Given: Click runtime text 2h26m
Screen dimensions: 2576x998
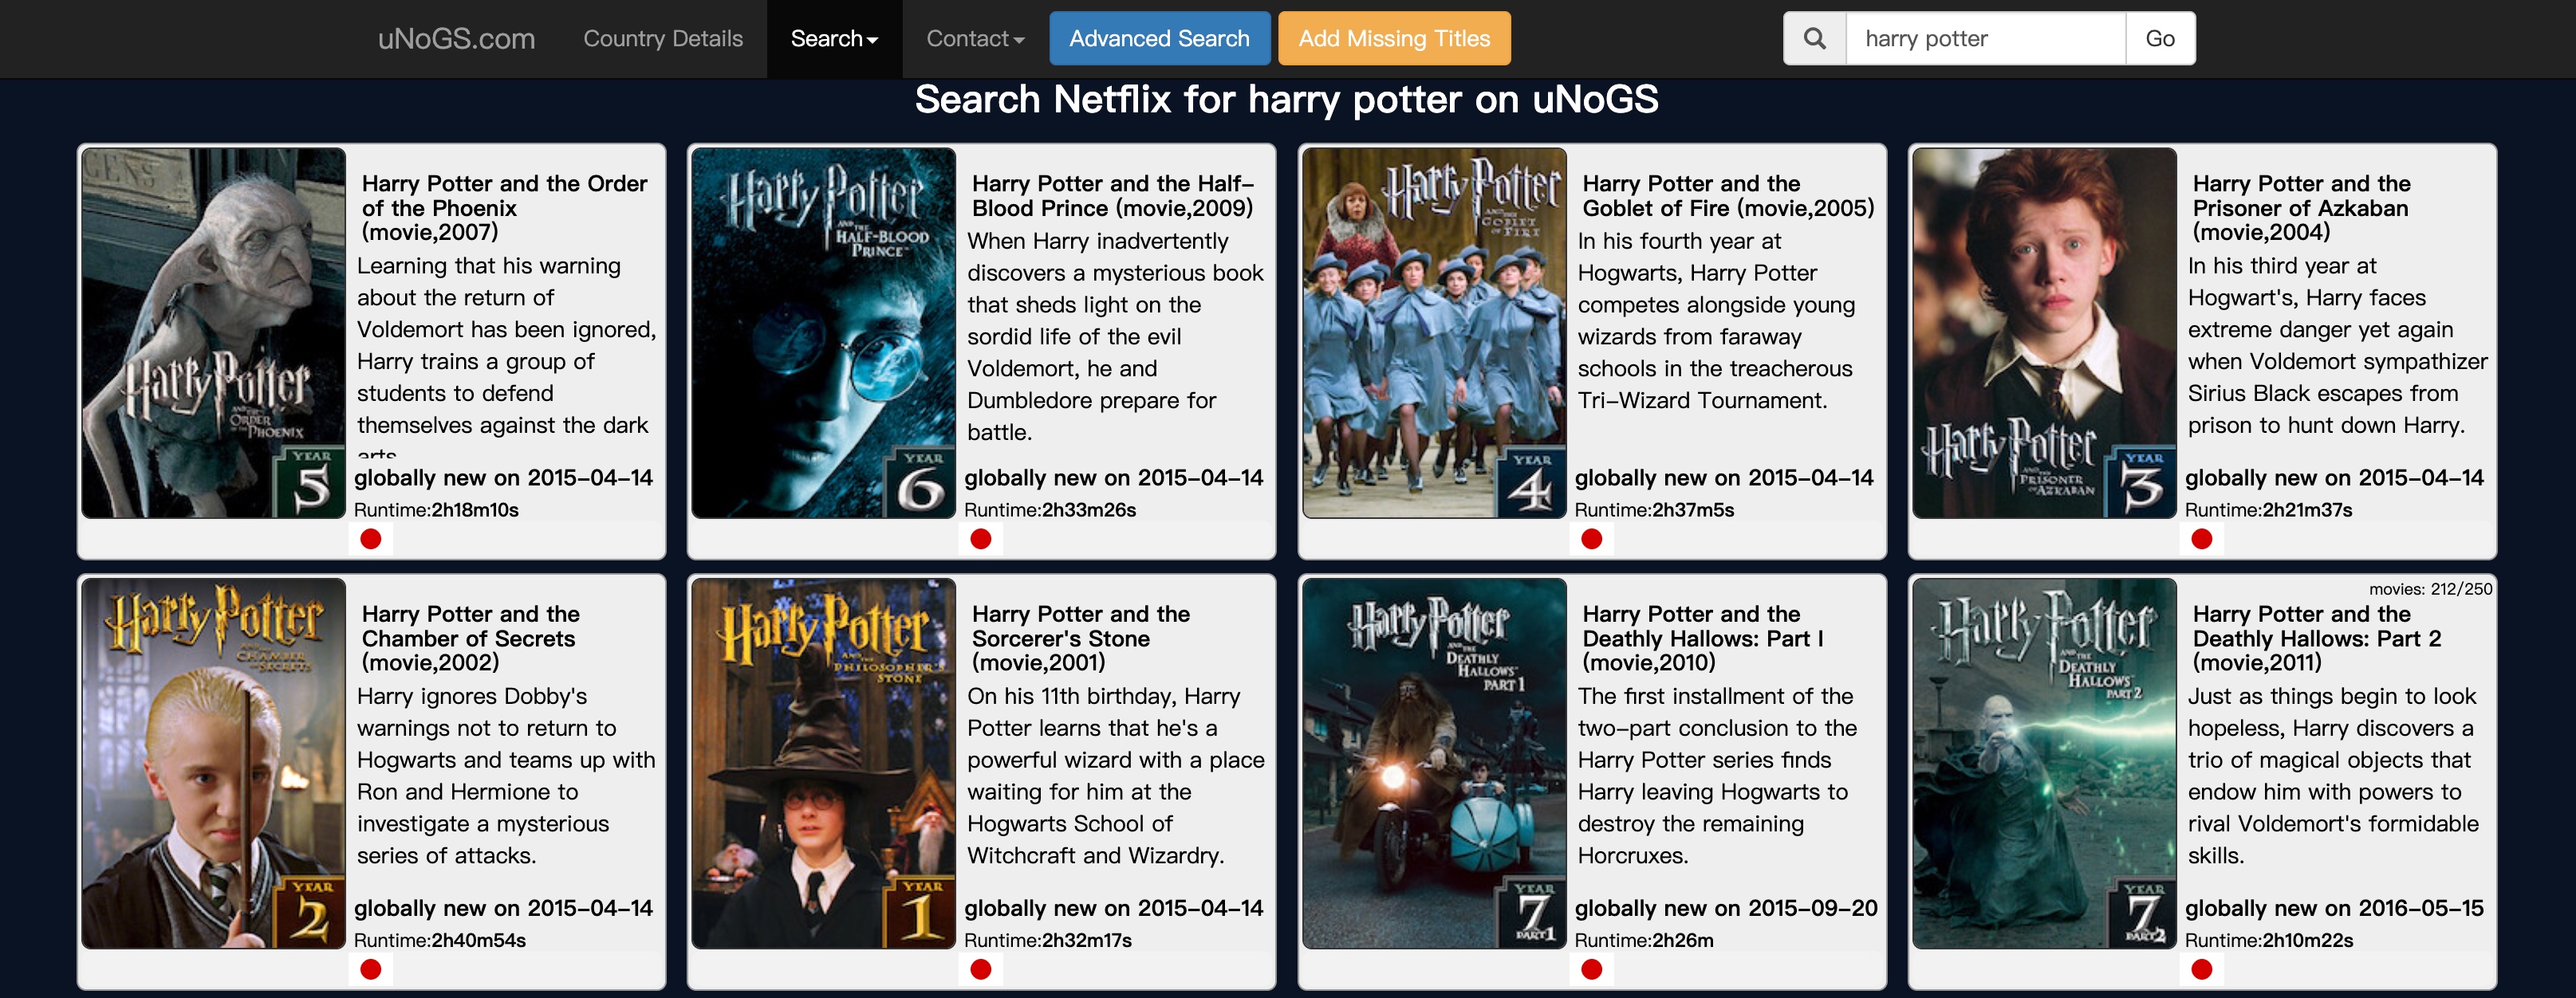Looking at the screenshot, I should point(1683,940).
